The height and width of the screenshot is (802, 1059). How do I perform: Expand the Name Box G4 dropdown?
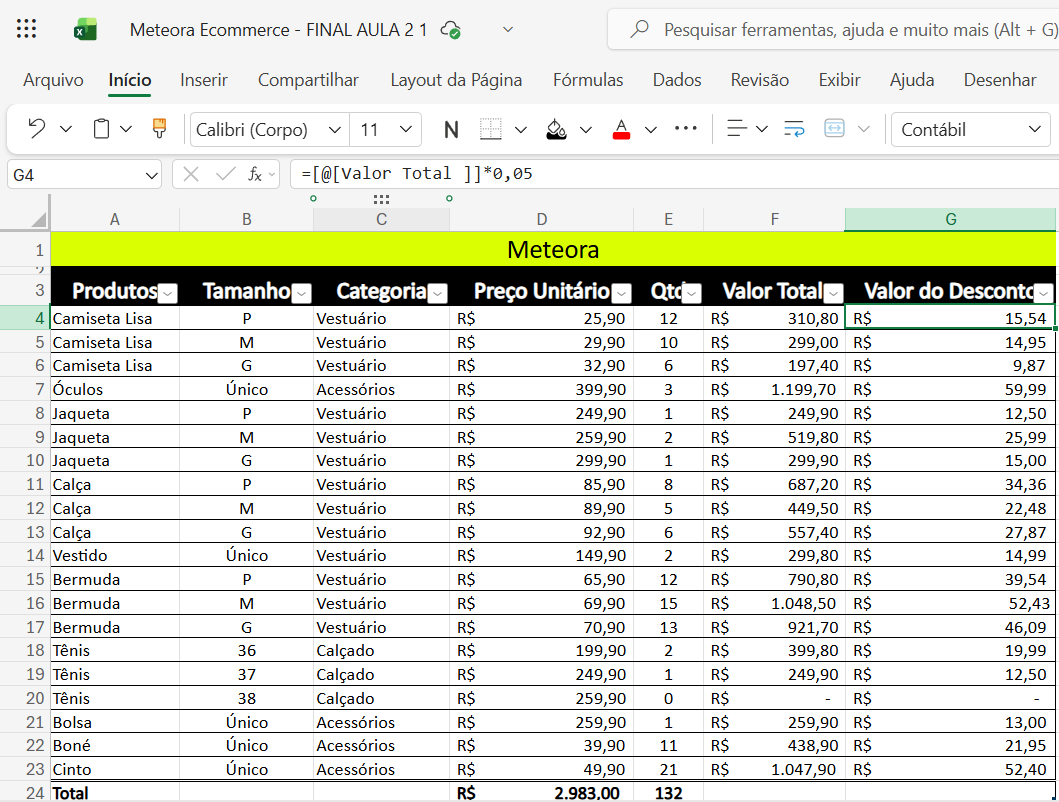(x=151, y=176)
